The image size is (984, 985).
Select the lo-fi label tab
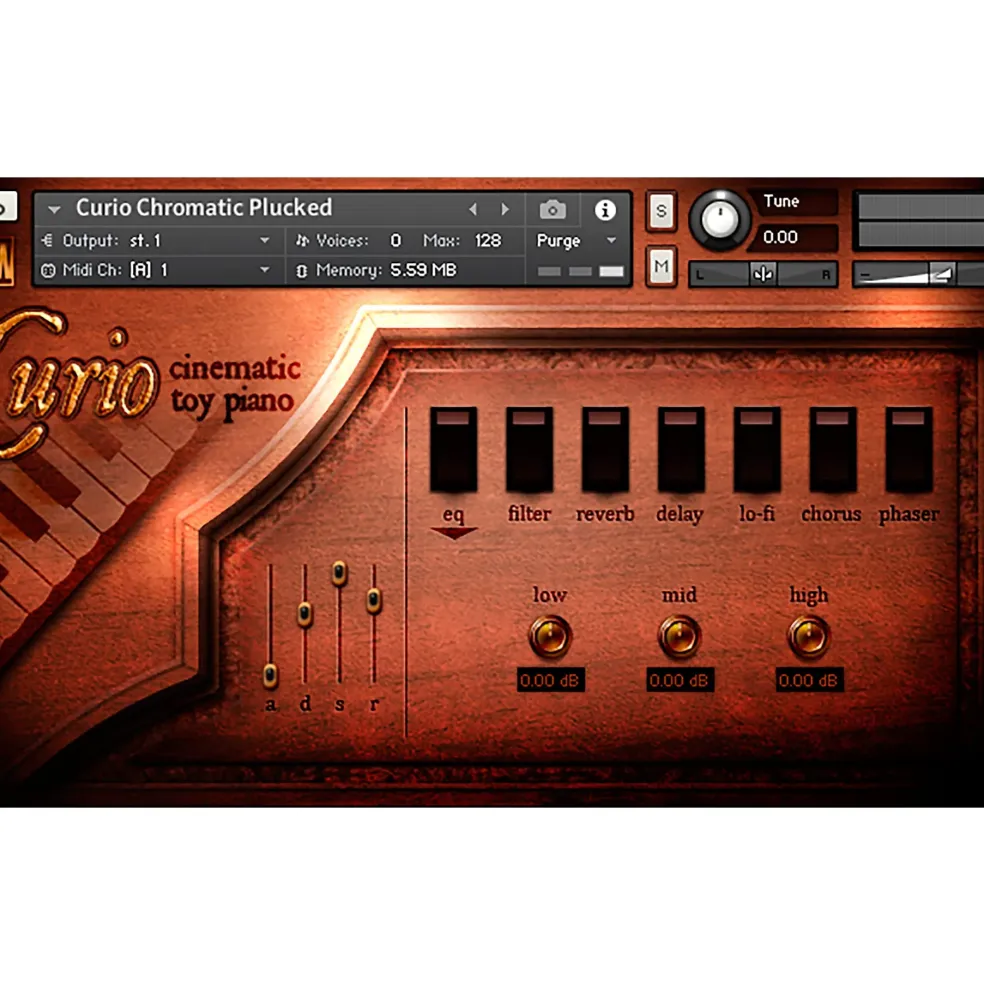pos(757,513)
